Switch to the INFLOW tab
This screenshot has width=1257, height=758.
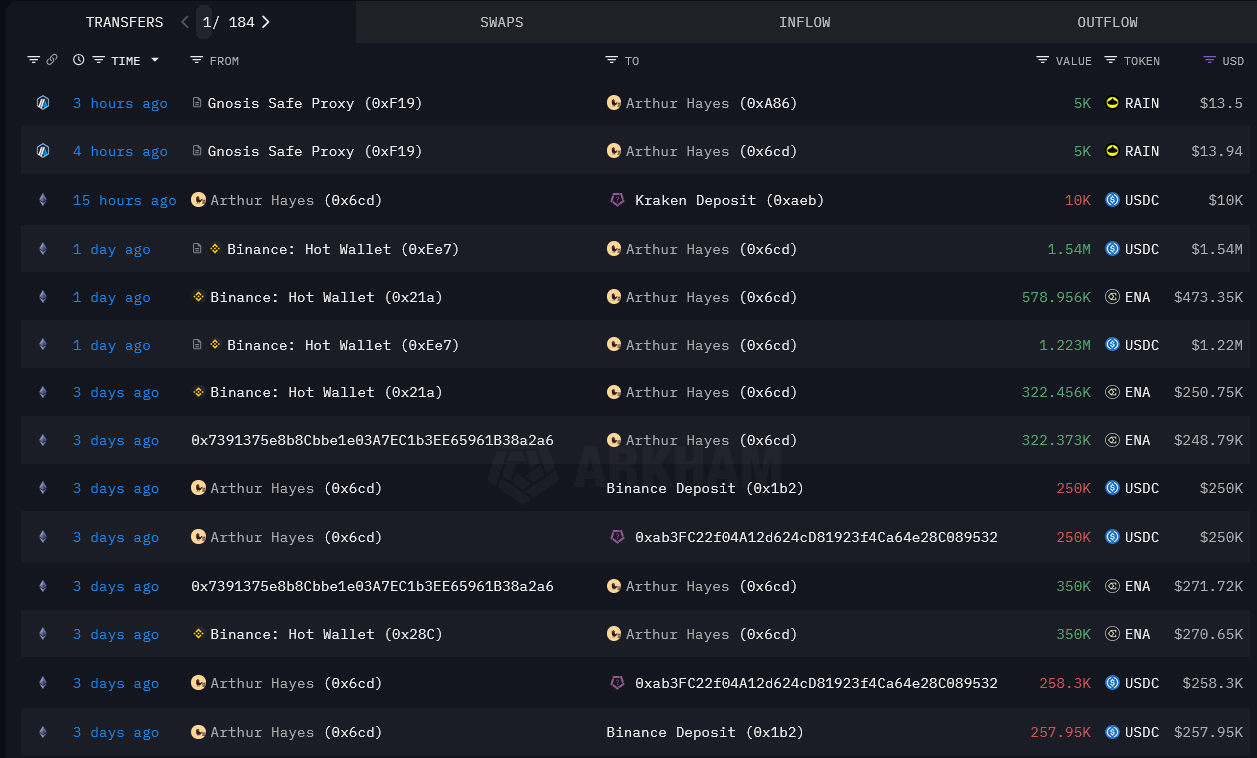804,22
